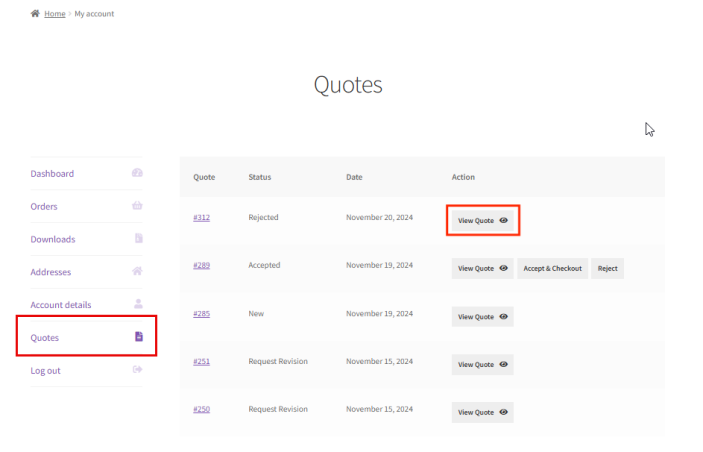Screen dimensions: 703x452
Task: Open quote #312 link
Action: click(x=201, y=217)
